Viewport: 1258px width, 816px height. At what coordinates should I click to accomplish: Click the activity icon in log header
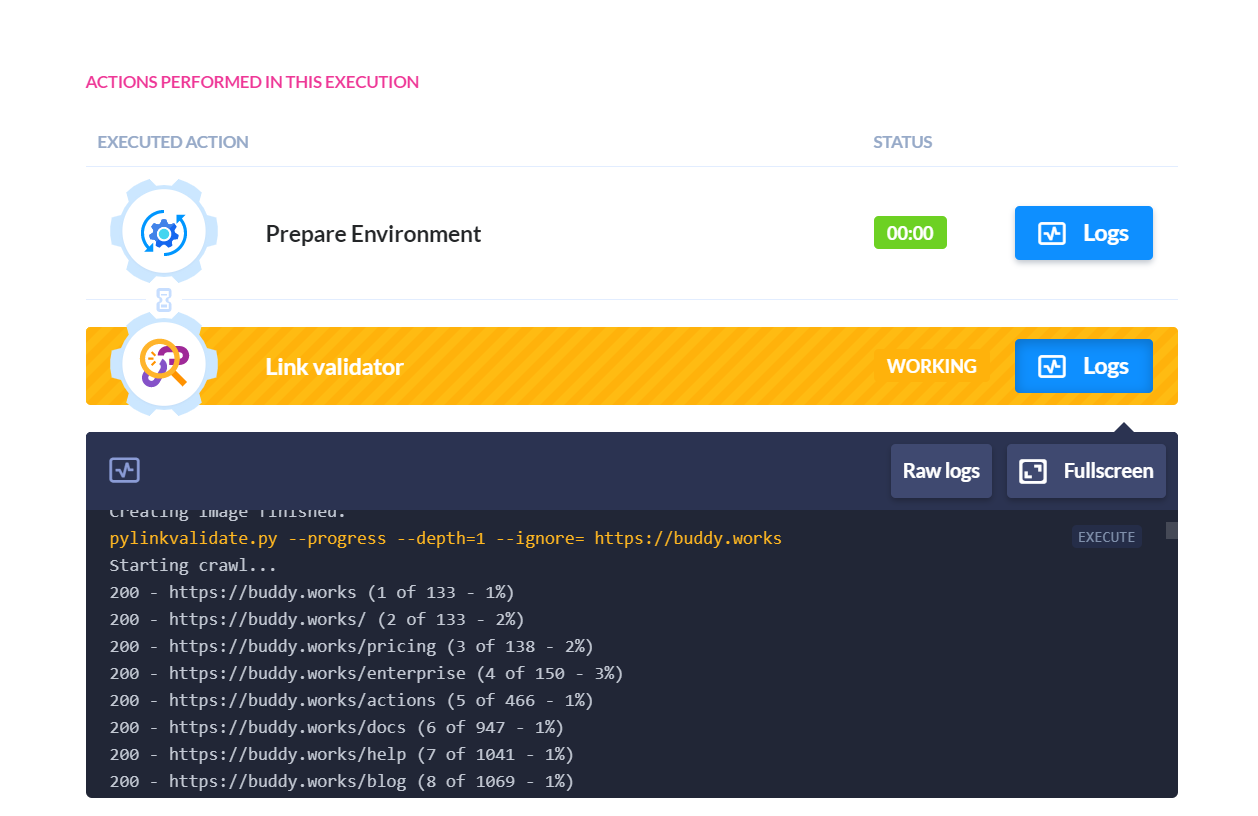(x=125, y=470)
